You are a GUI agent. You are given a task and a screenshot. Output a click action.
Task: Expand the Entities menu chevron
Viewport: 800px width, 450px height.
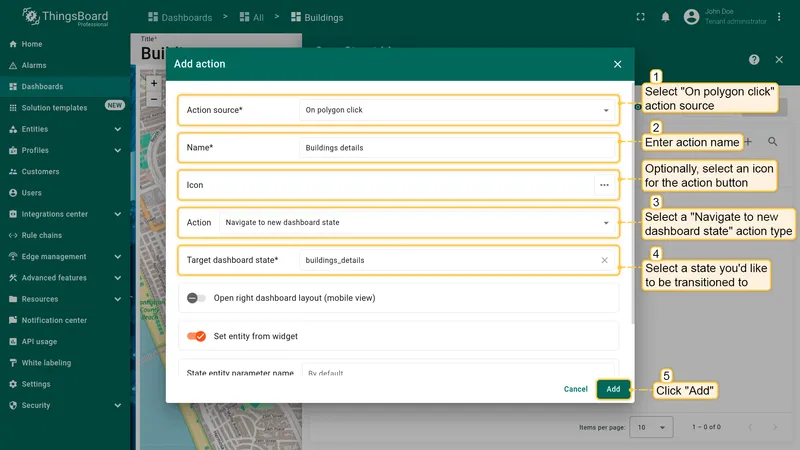[118, 129]
